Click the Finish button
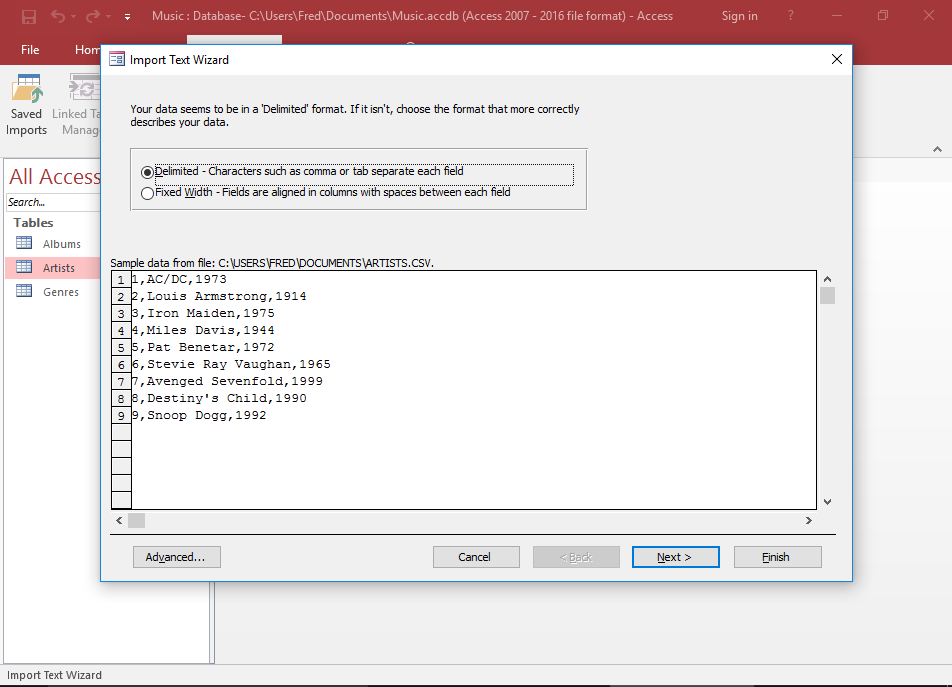This screenshot has height=687, width=952. click(x=777, y=557)
